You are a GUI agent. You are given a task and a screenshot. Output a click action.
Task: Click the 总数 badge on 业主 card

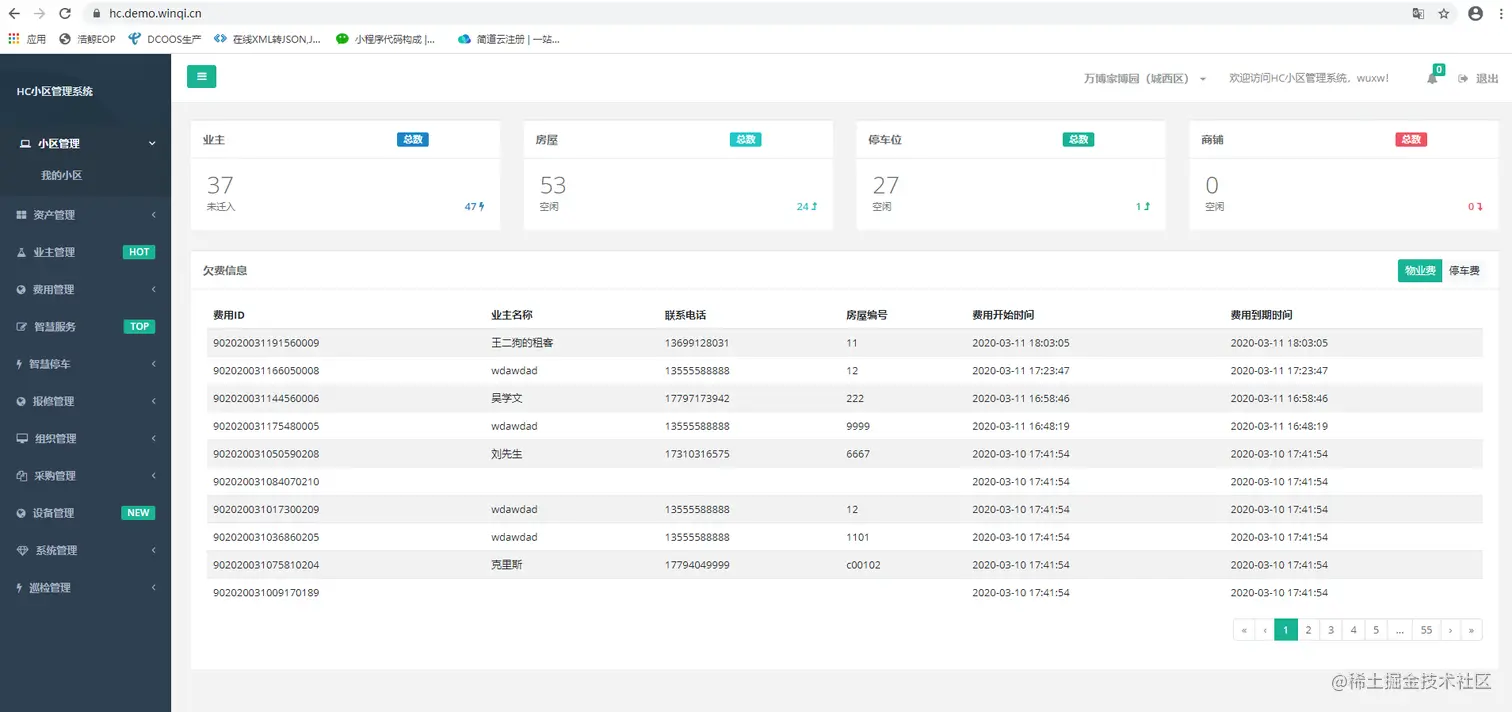tap(413, 140)
